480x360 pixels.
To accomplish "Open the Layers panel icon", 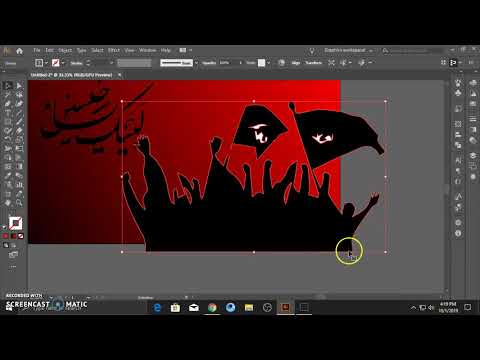I will click(x=473, y=155).
